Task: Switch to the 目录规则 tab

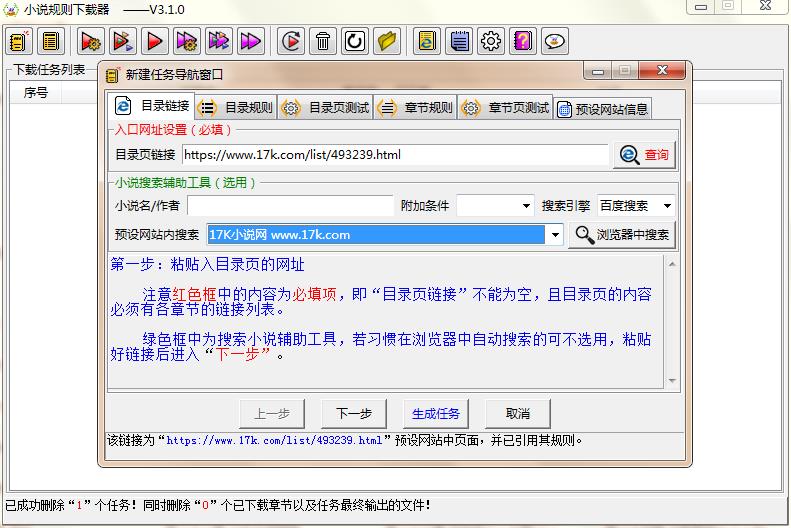Action: pyautogui.click(x=236, y=108)
